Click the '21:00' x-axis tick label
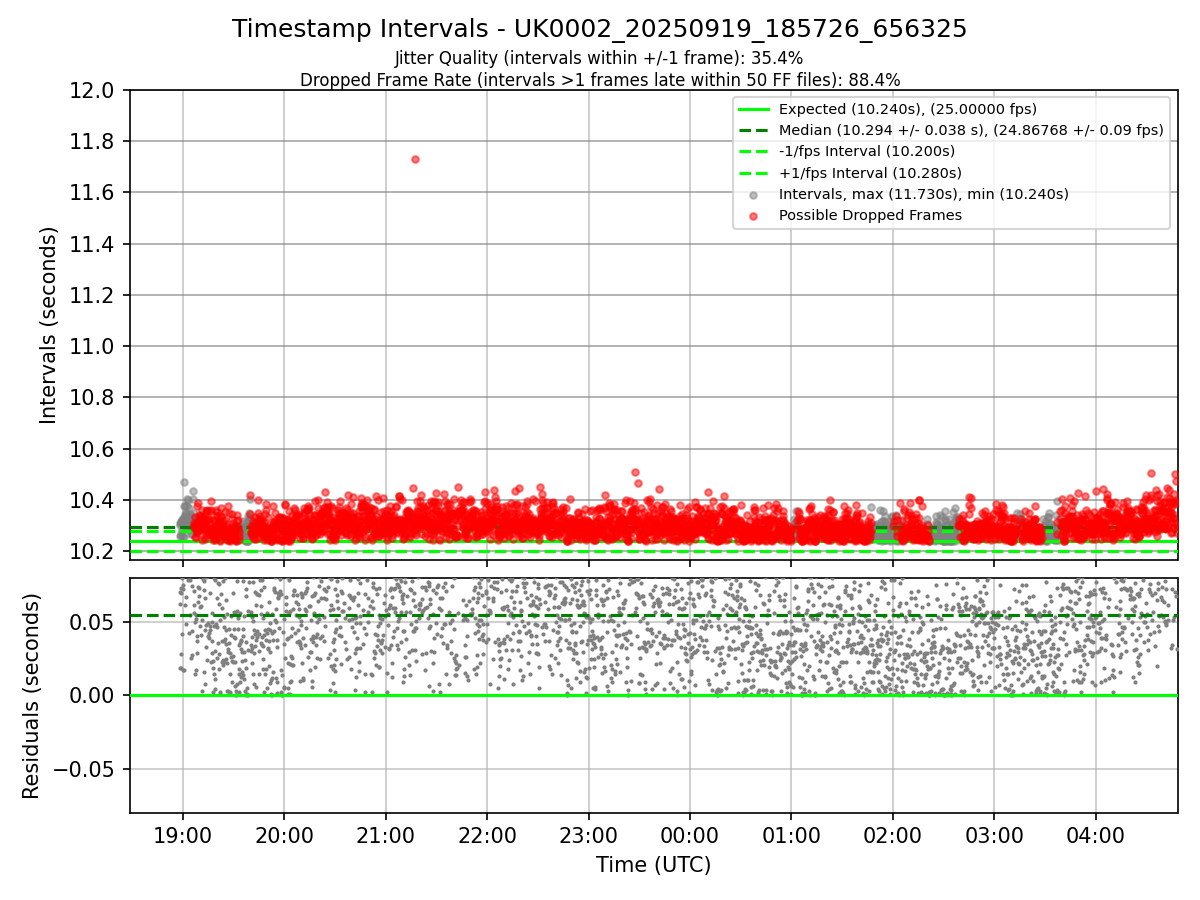Image resolution: width=1200 pixels, height=900 pixels. pos(385,834)
